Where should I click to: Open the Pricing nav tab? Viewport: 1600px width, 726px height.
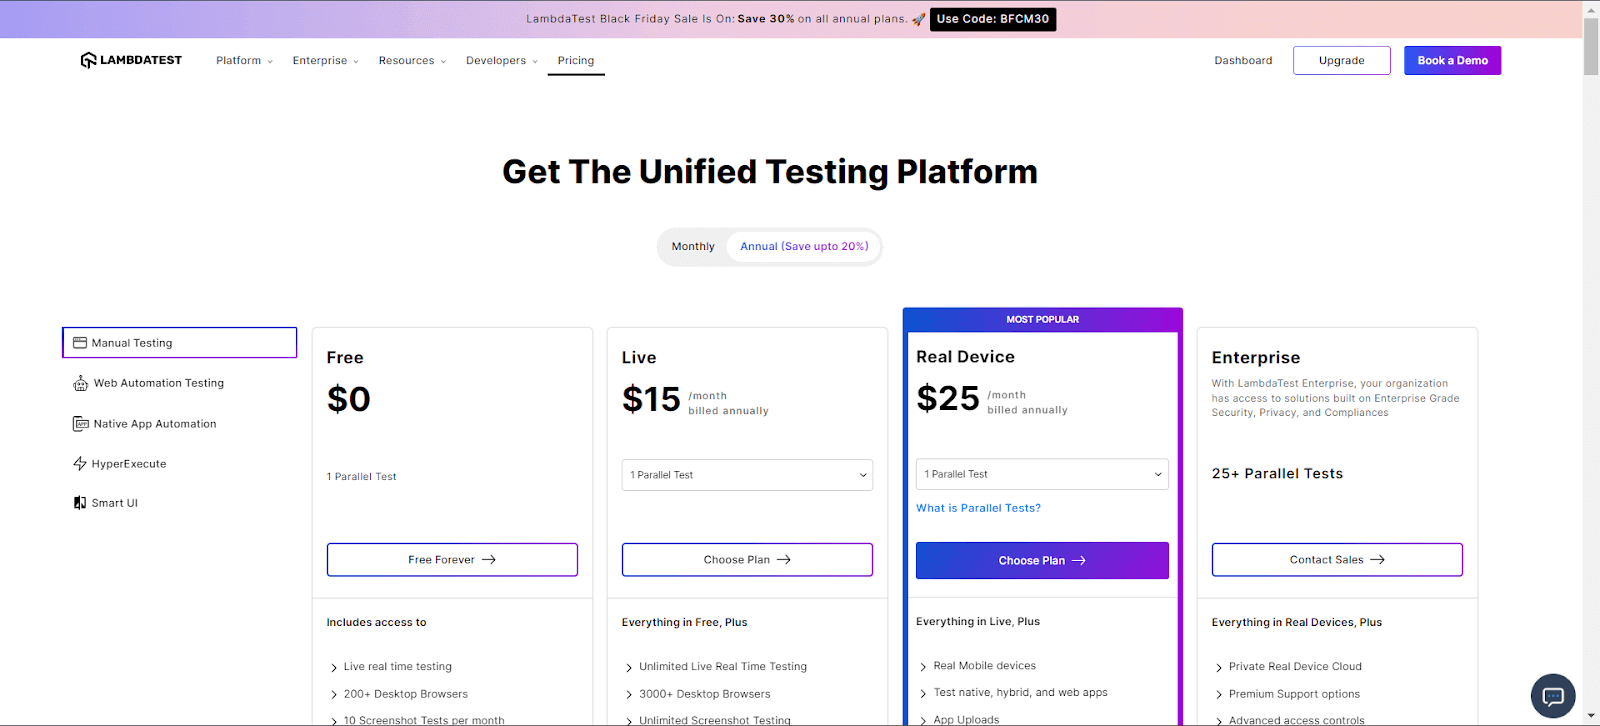click(x=576, y=61)
